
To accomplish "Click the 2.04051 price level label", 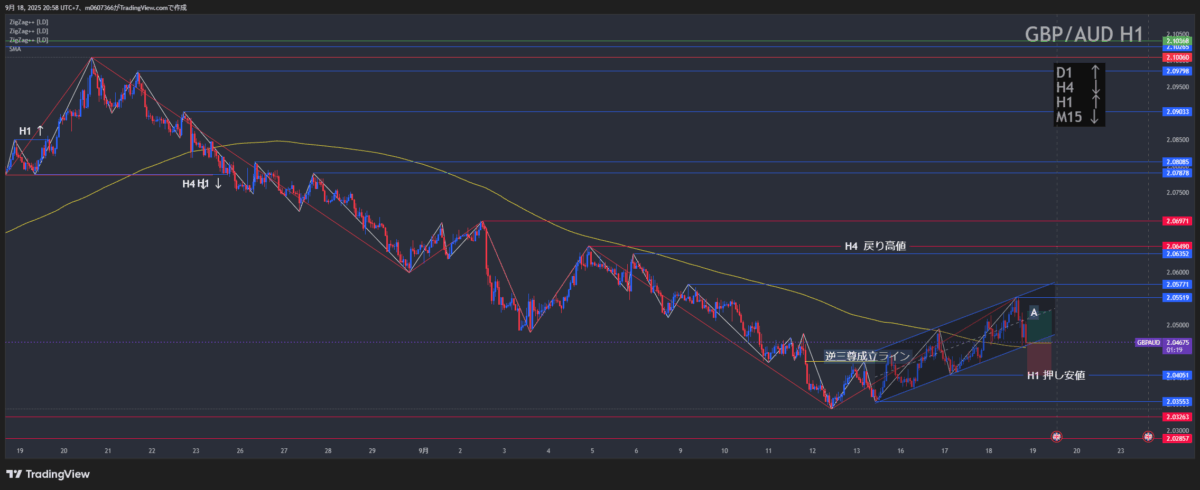I will (1176, 376).
